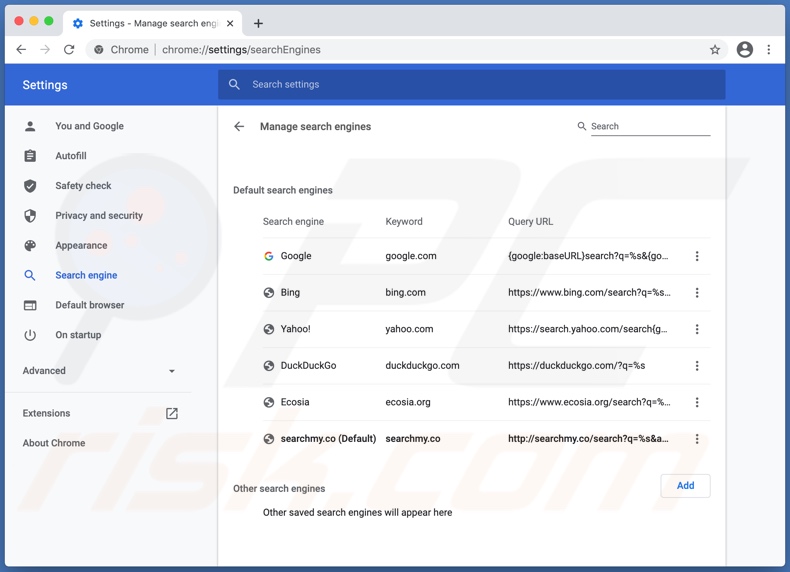Open Extensions page link
Screen dimensions: 790x572
coord(46,413)
